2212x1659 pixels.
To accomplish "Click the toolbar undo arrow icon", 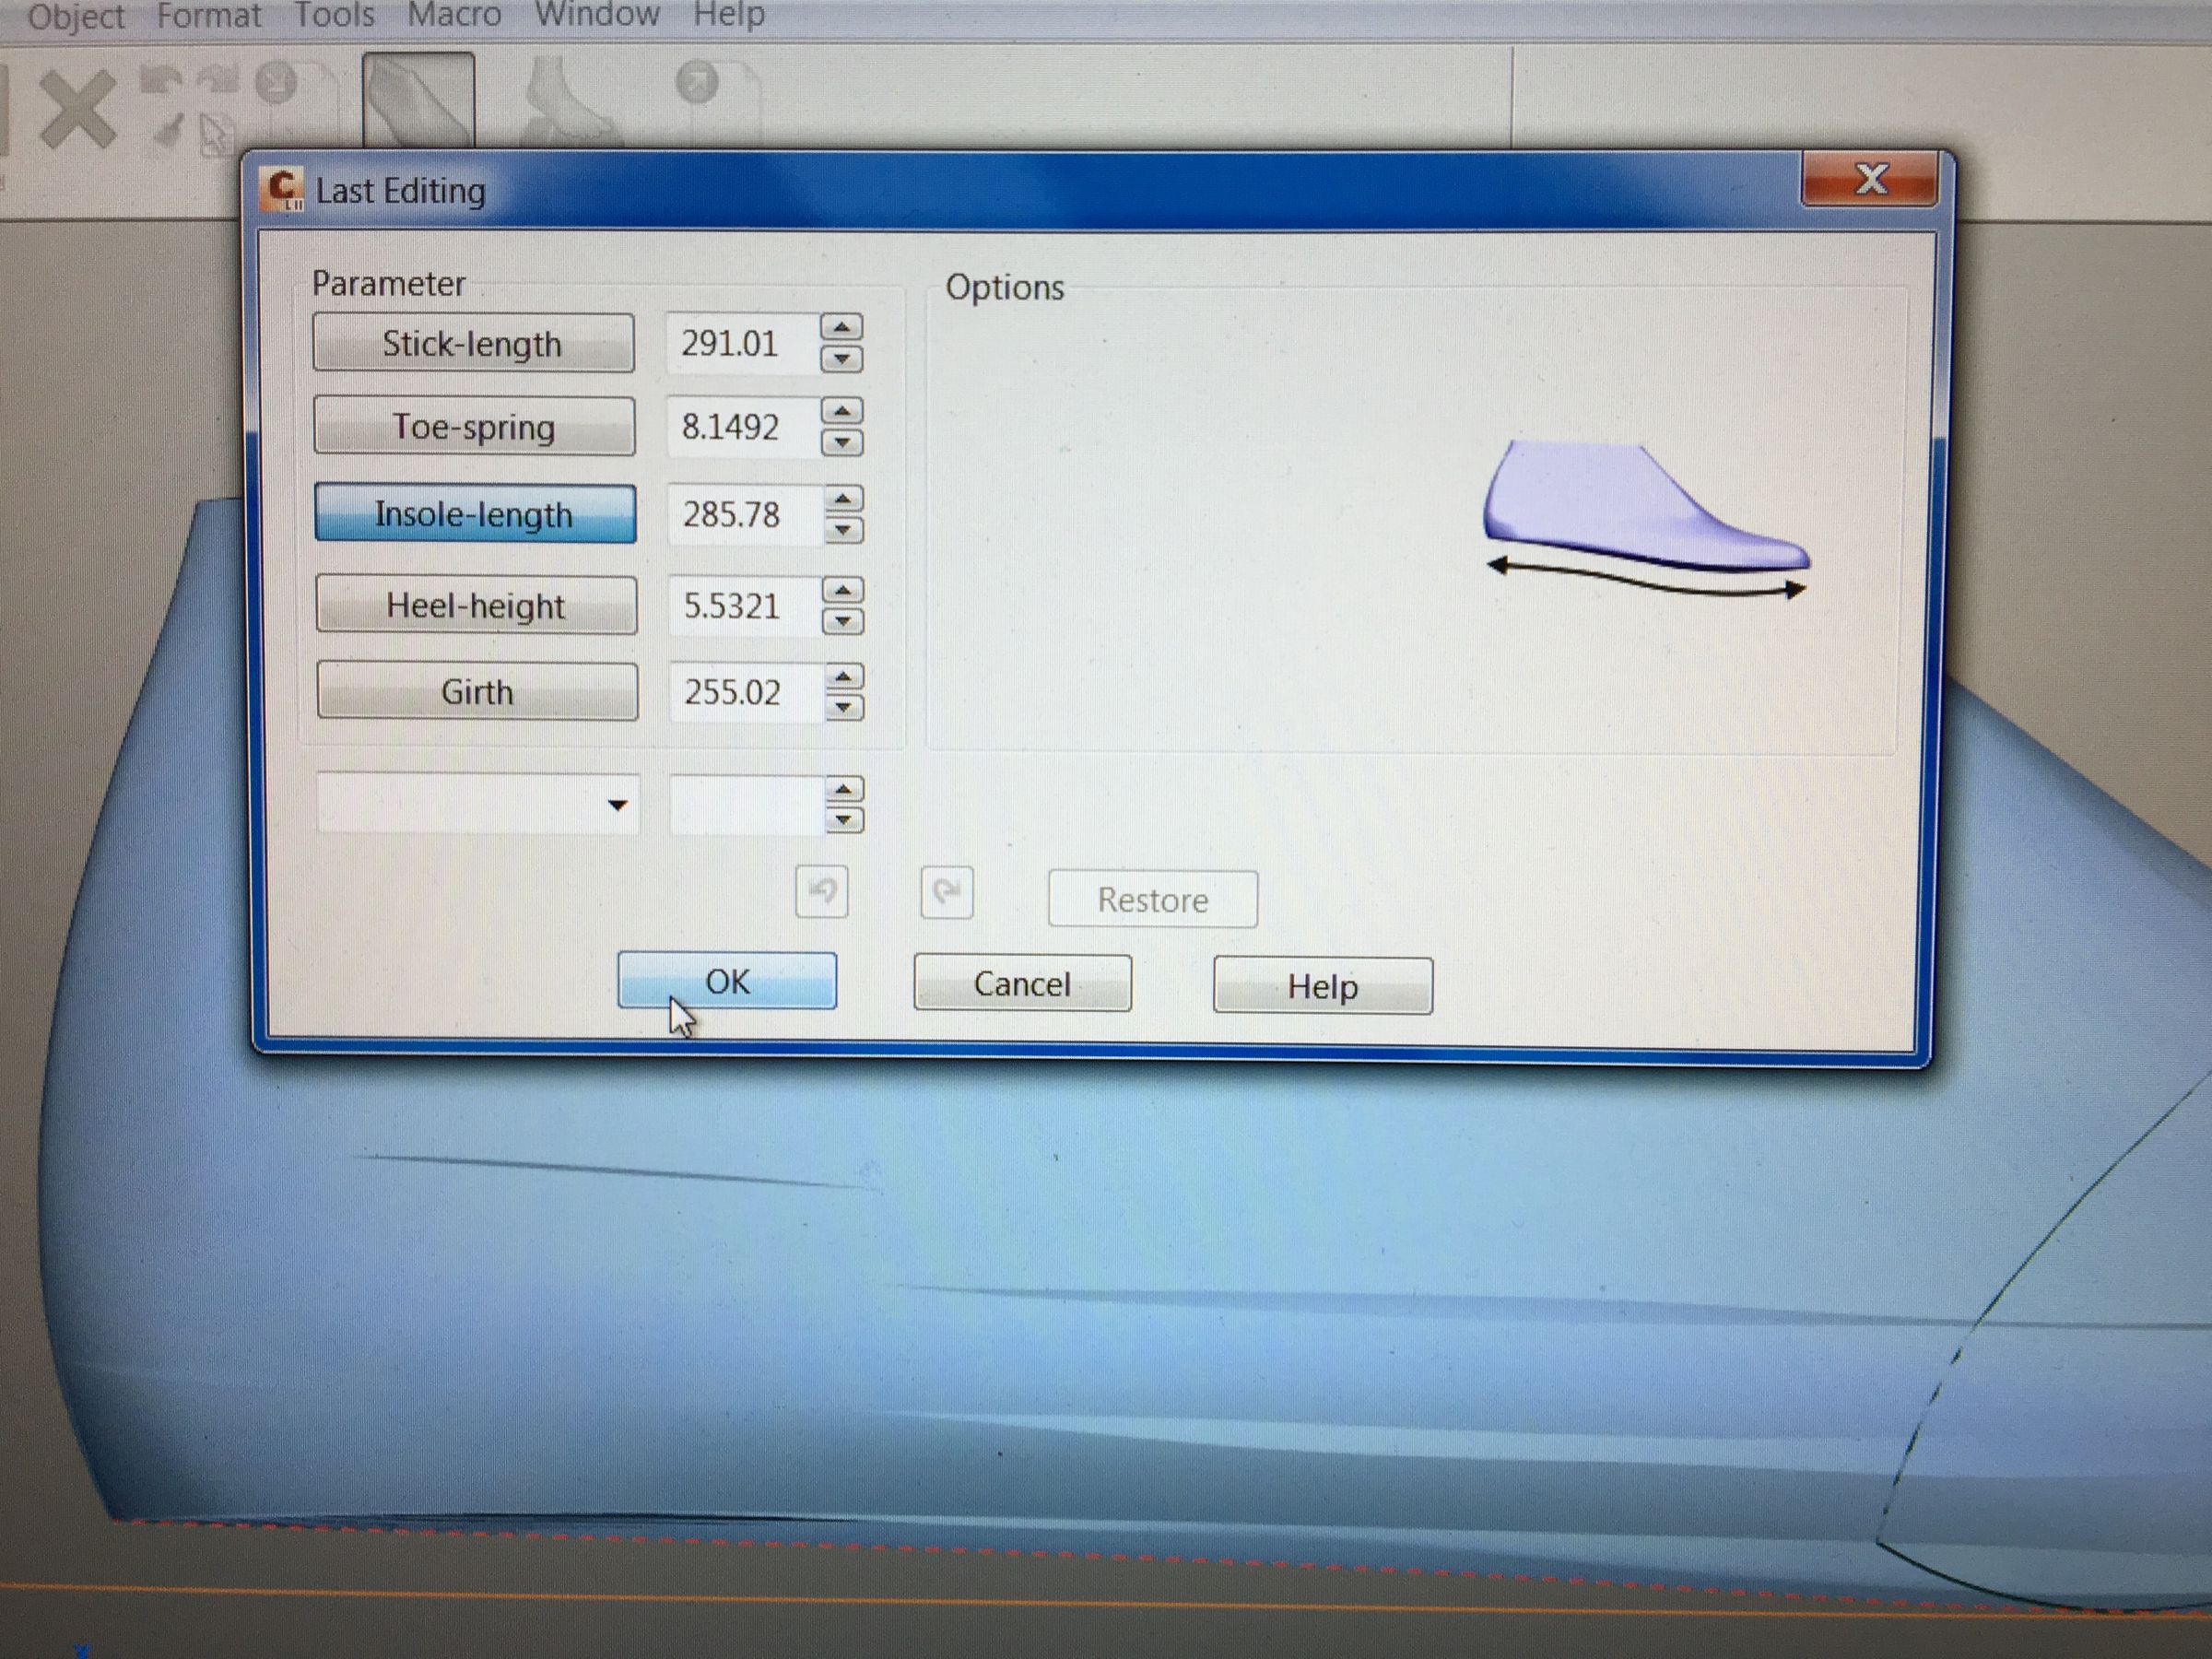I will pyautogui.click(x=161, y=79).
